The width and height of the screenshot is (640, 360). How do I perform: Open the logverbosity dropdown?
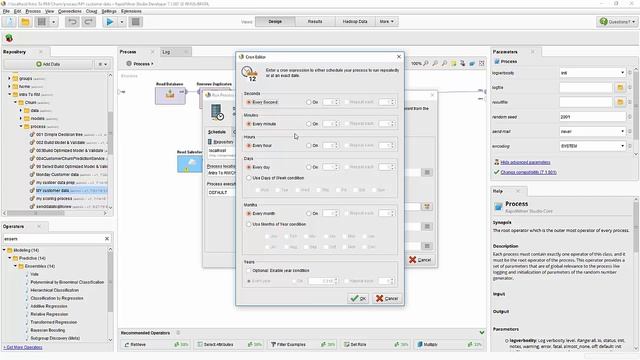[x=593, y=73]
